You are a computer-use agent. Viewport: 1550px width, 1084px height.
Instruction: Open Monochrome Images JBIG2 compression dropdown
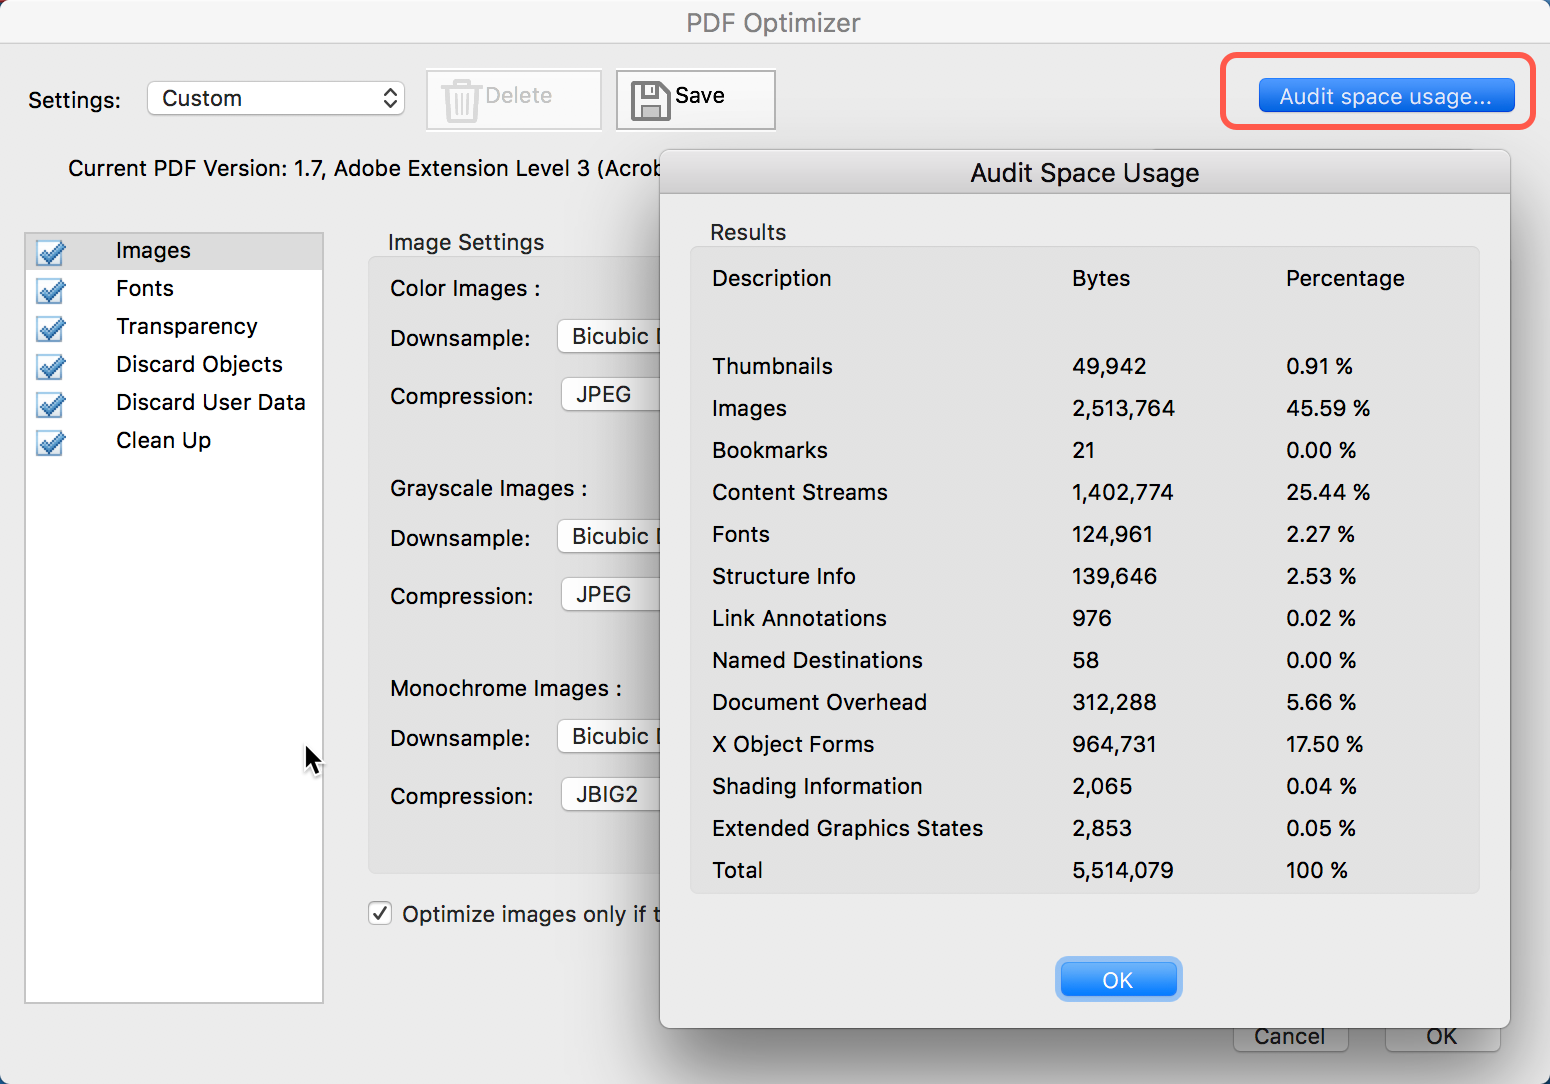coord(610,795)
